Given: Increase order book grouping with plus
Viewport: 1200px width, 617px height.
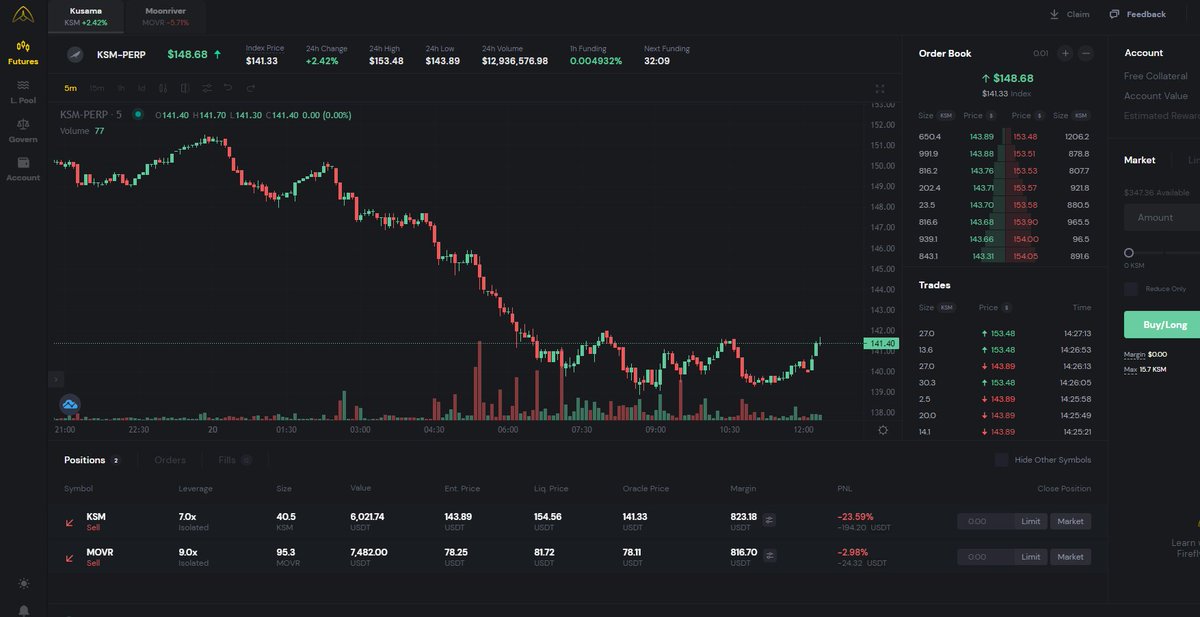Looking at the screenshot, I should 1066,53.
